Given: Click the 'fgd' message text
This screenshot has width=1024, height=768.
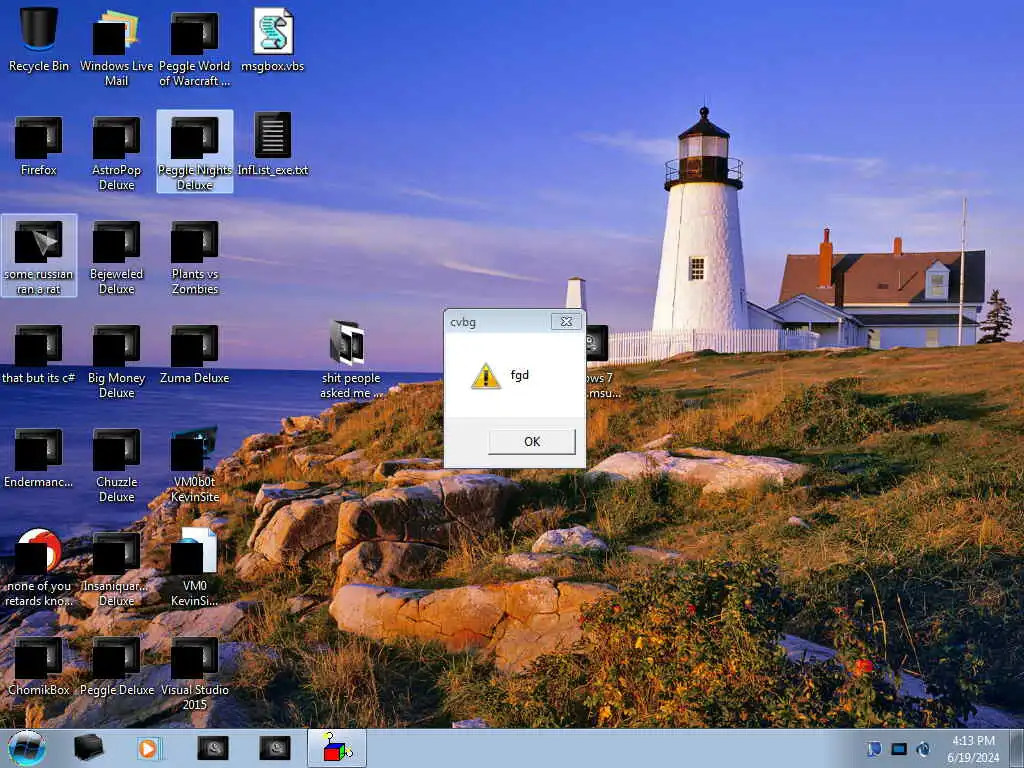Looking at the screenshot, I should click(520, 375).
